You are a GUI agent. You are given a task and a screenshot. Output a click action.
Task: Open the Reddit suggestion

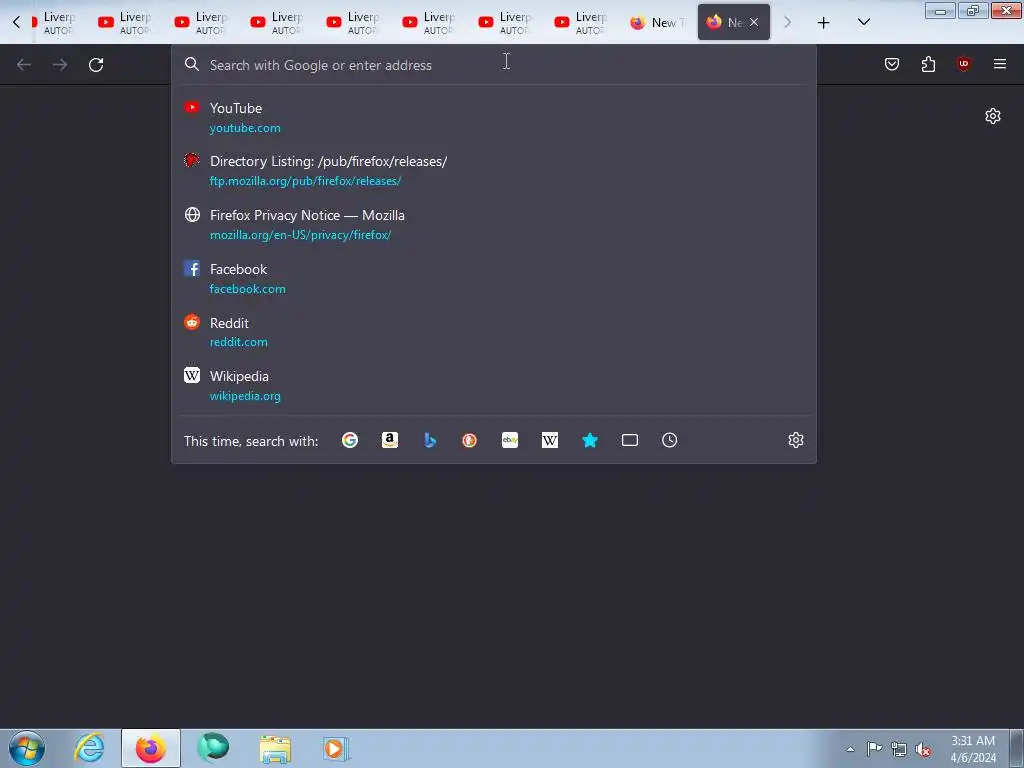[x=493, y=332]
